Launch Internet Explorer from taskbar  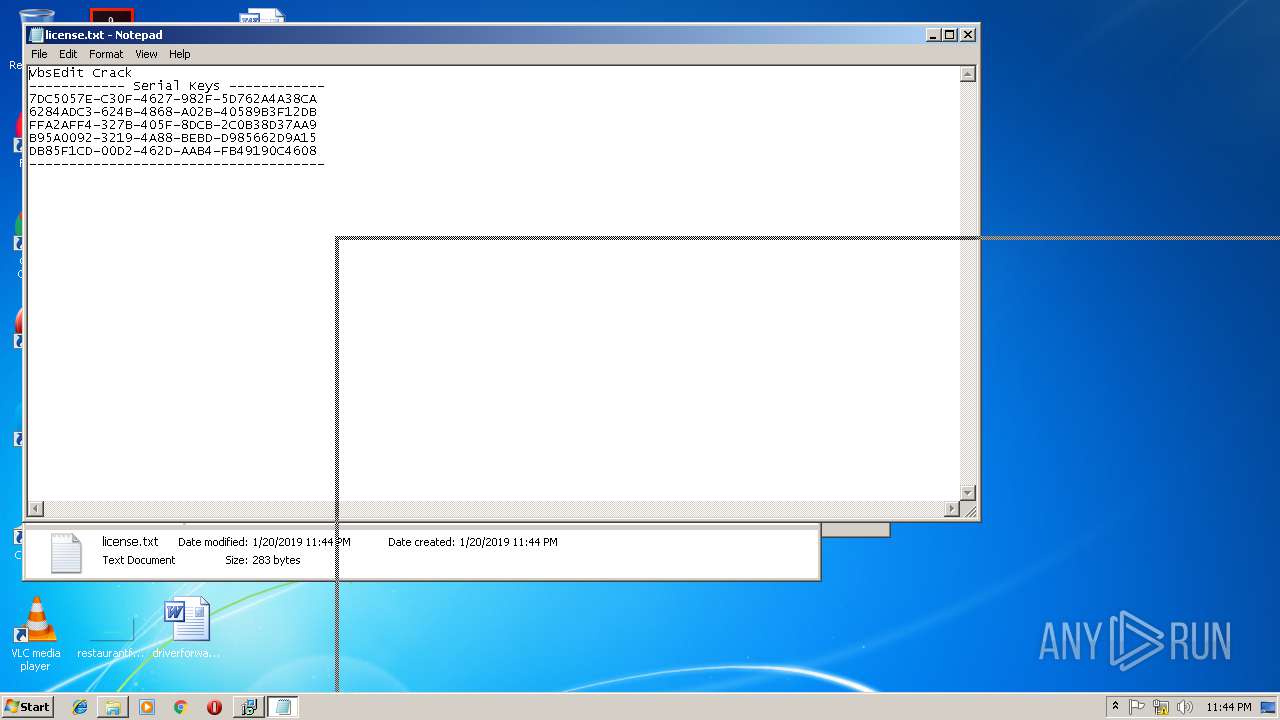pyautogui.click(x=80, y=707)
